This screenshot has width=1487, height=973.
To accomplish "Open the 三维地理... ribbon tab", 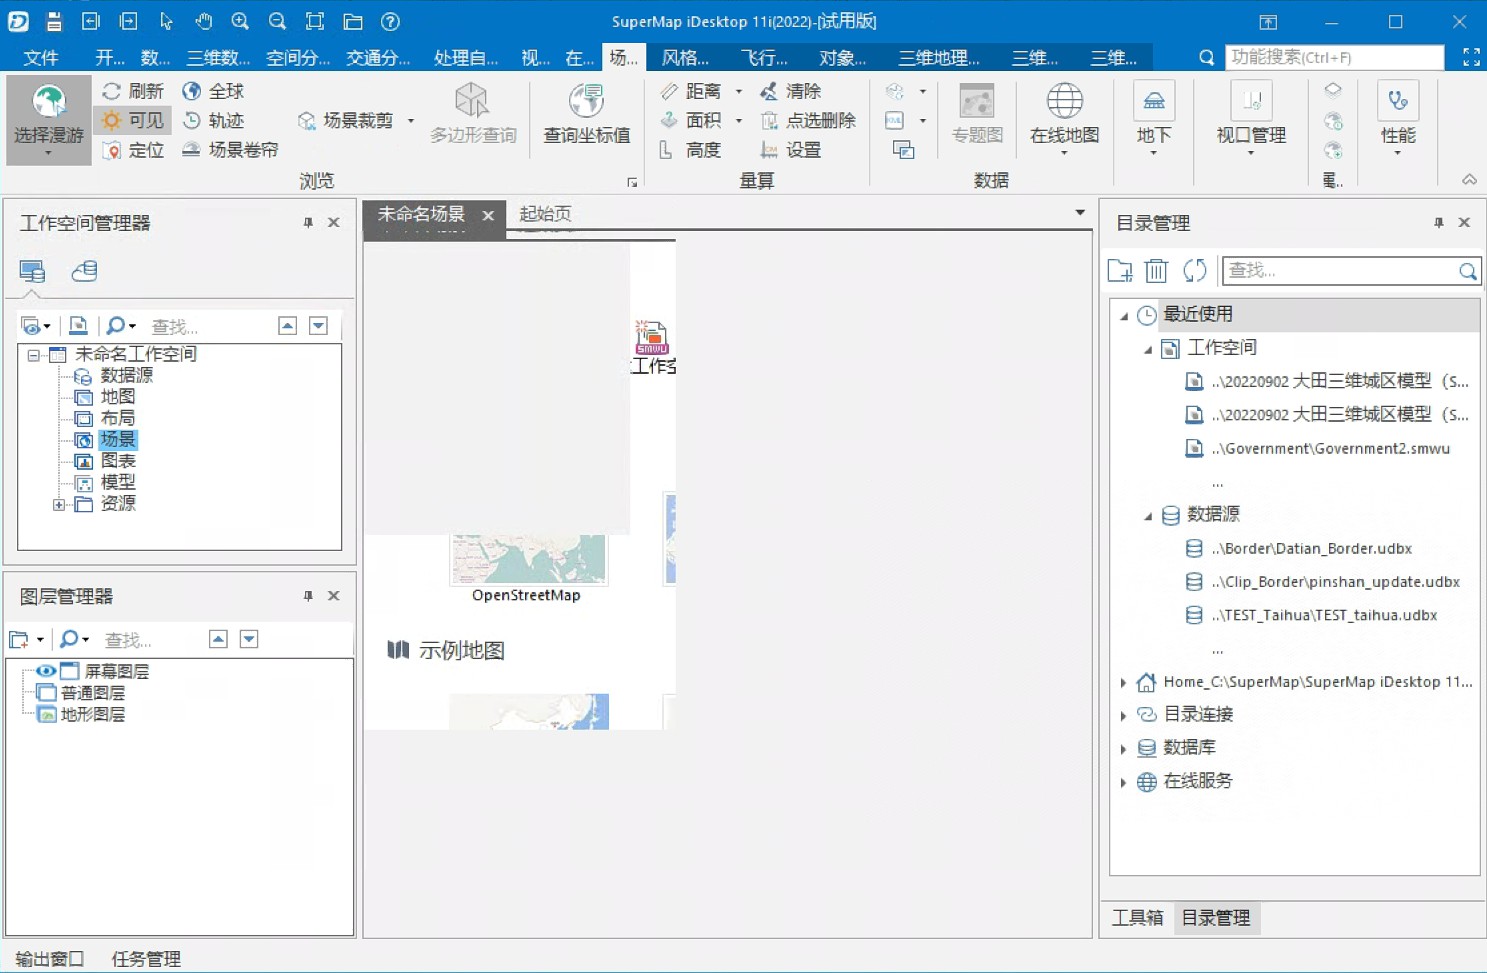I will tap(939, 58).
